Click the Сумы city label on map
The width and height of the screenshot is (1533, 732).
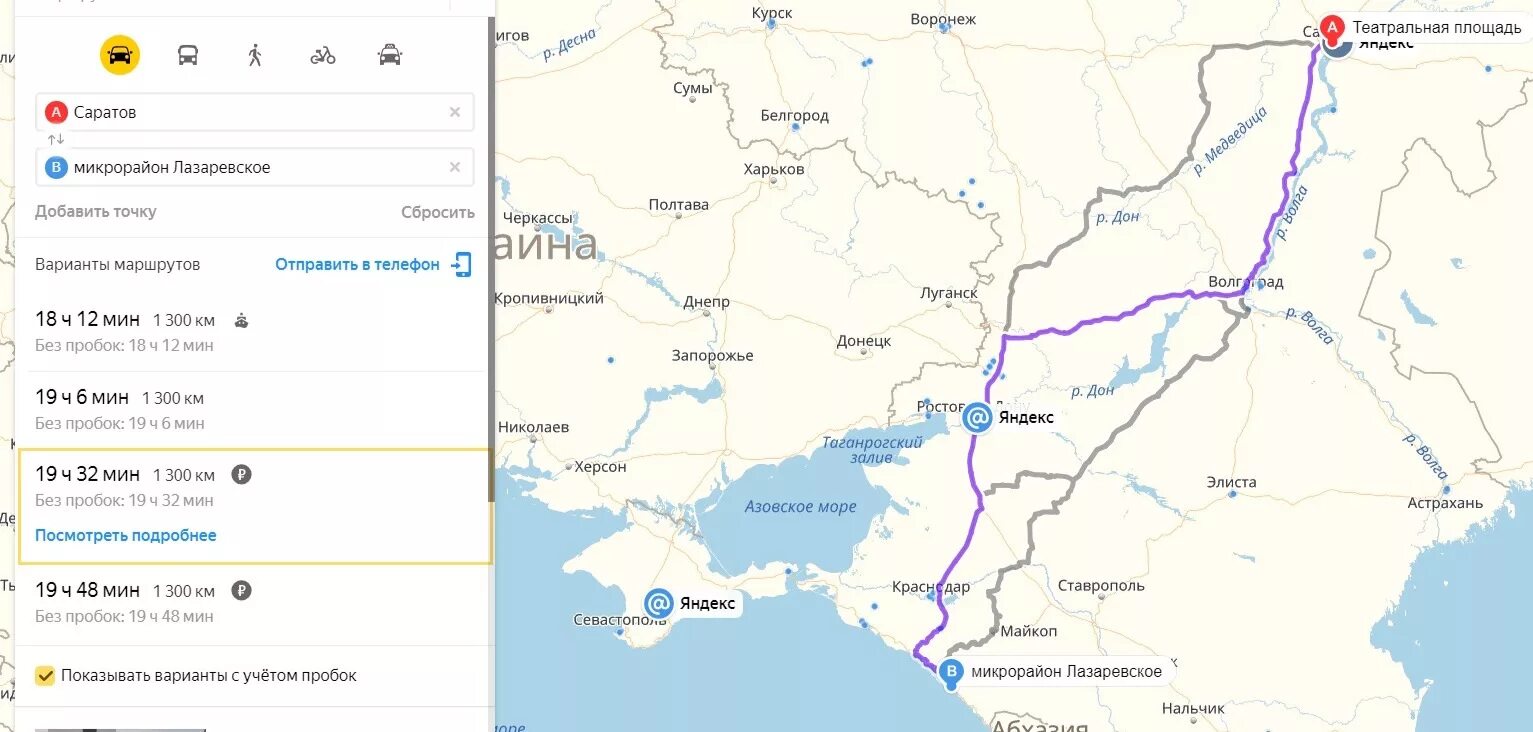(692, 88)
